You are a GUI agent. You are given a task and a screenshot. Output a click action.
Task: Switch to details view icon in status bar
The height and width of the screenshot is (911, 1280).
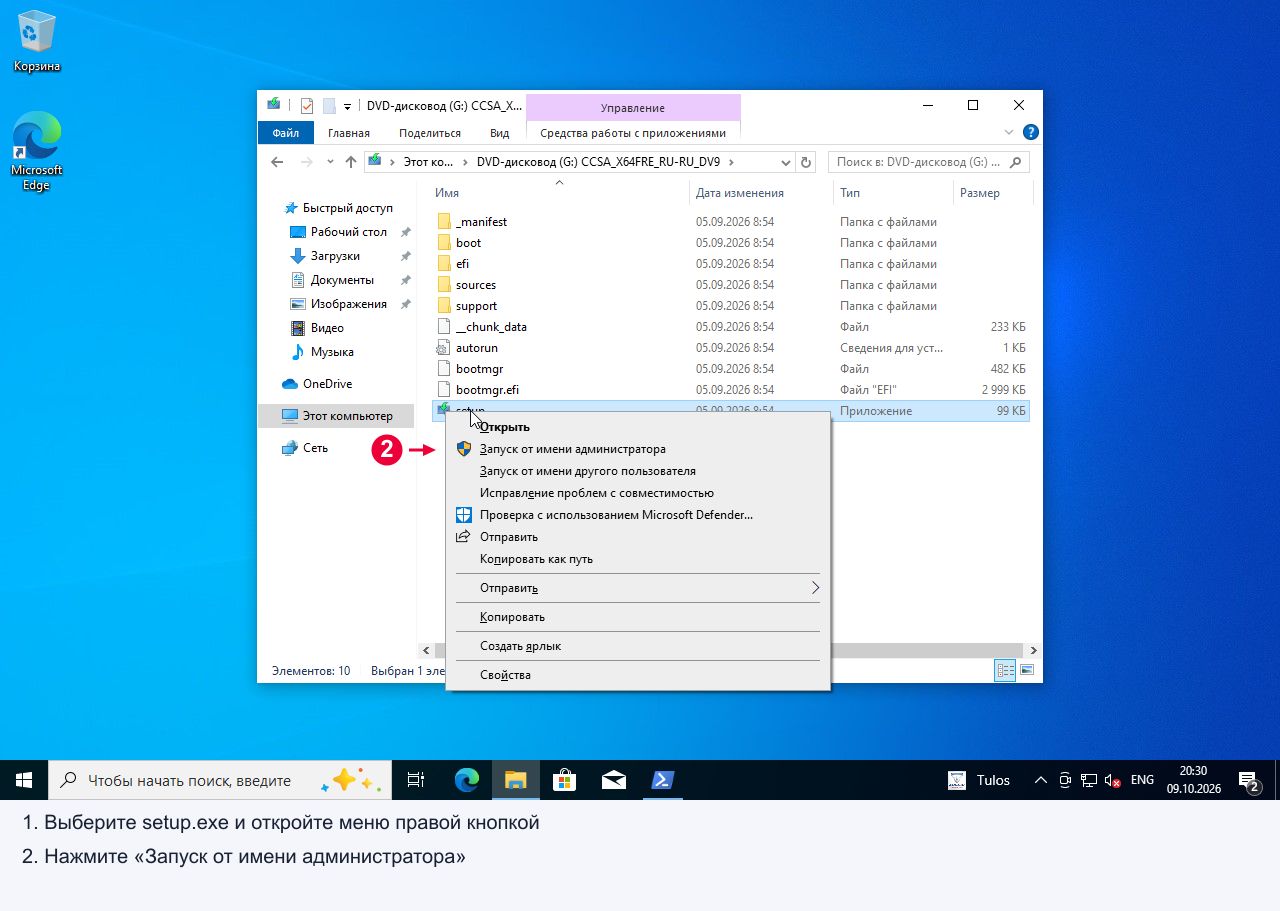1005,671
